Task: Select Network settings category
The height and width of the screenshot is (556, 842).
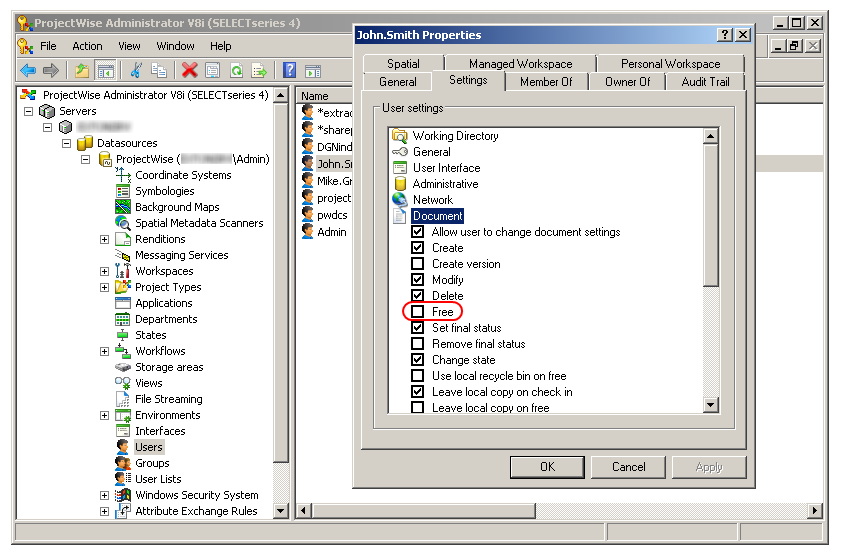Action: [x=433, y=200]
